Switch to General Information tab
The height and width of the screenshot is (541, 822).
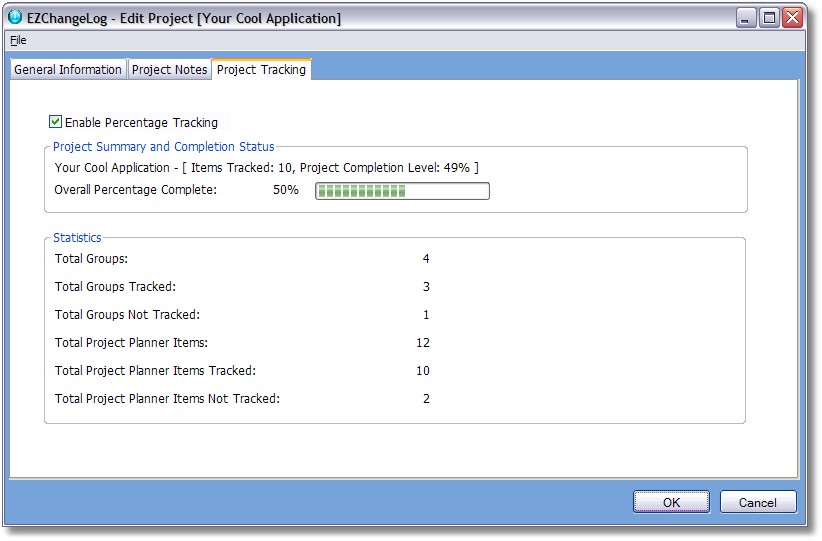tap(68, 70)
